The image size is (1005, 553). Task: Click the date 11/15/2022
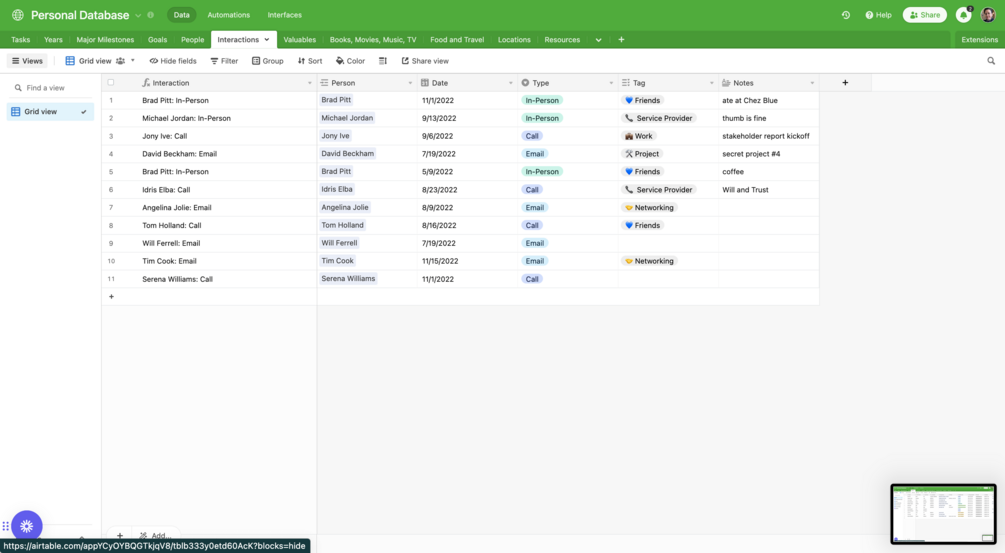pyautogui.click(x=440, y=261)
